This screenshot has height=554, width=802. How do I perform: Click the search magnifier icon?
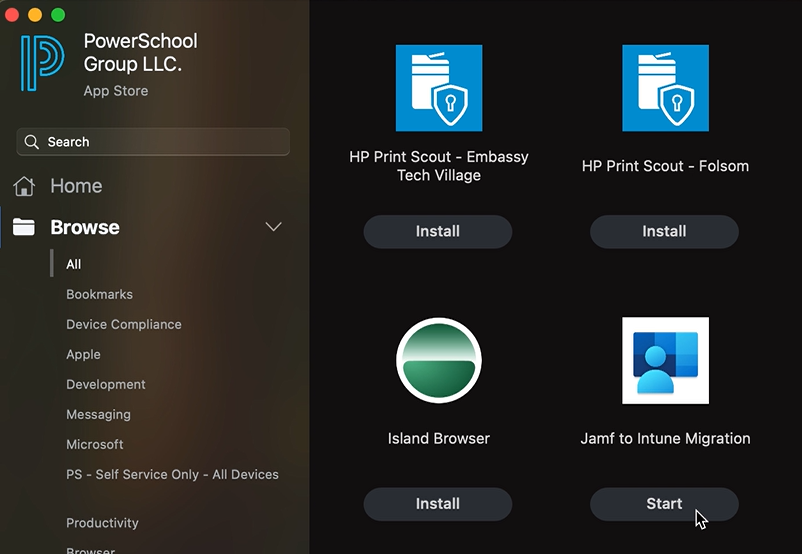32,142
